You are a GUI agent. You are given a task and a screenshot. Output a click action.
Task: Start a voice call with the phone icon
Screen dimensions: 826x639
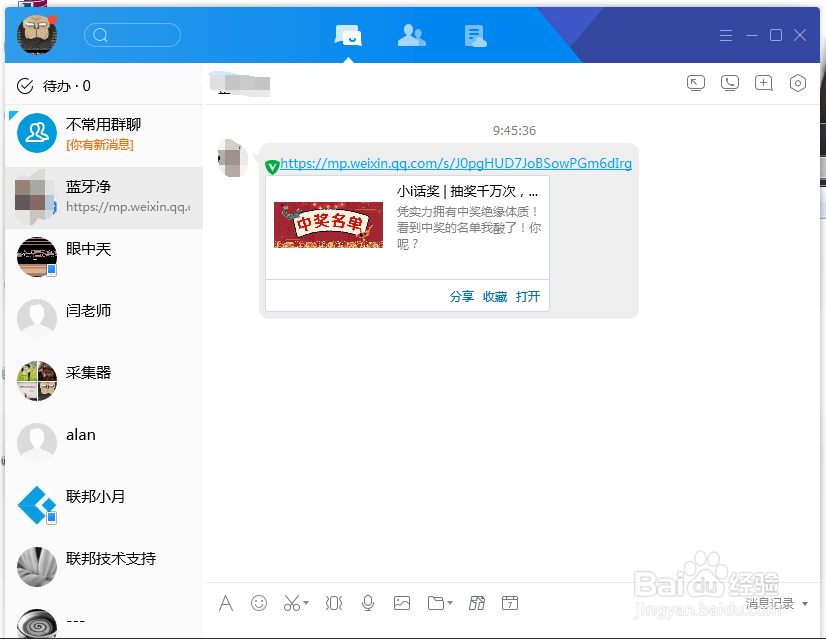coord(729,83)
